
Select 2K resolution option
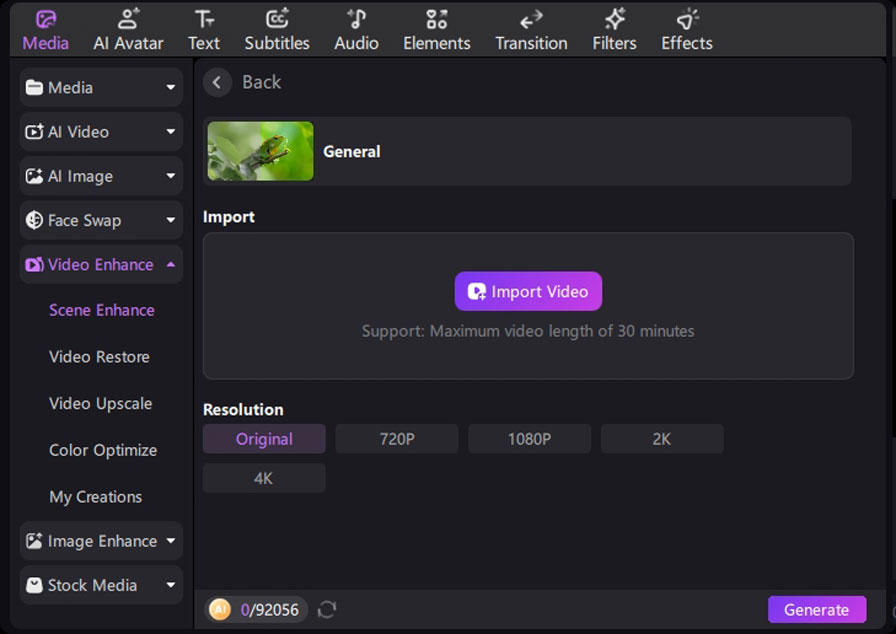click(662, 439)
